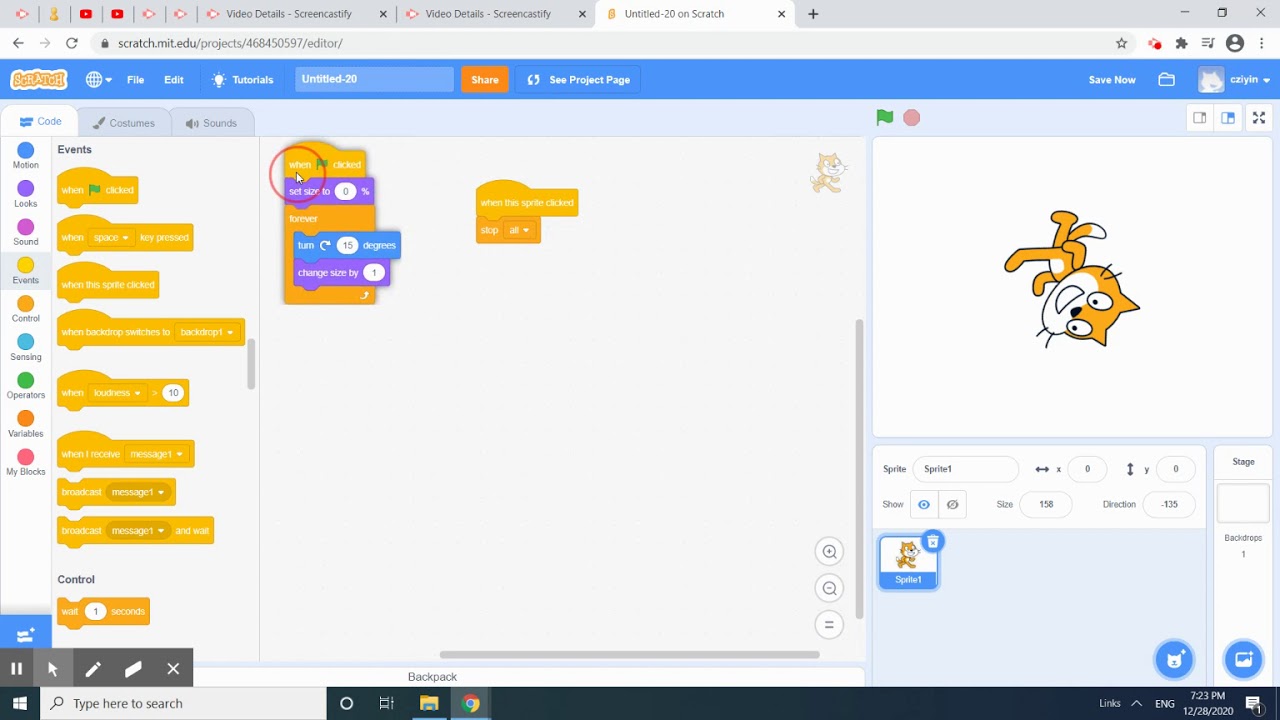1280x720 pixels.
Task: Click the workspace horizontal scrollbar
Action: click(x=629, y=655)
